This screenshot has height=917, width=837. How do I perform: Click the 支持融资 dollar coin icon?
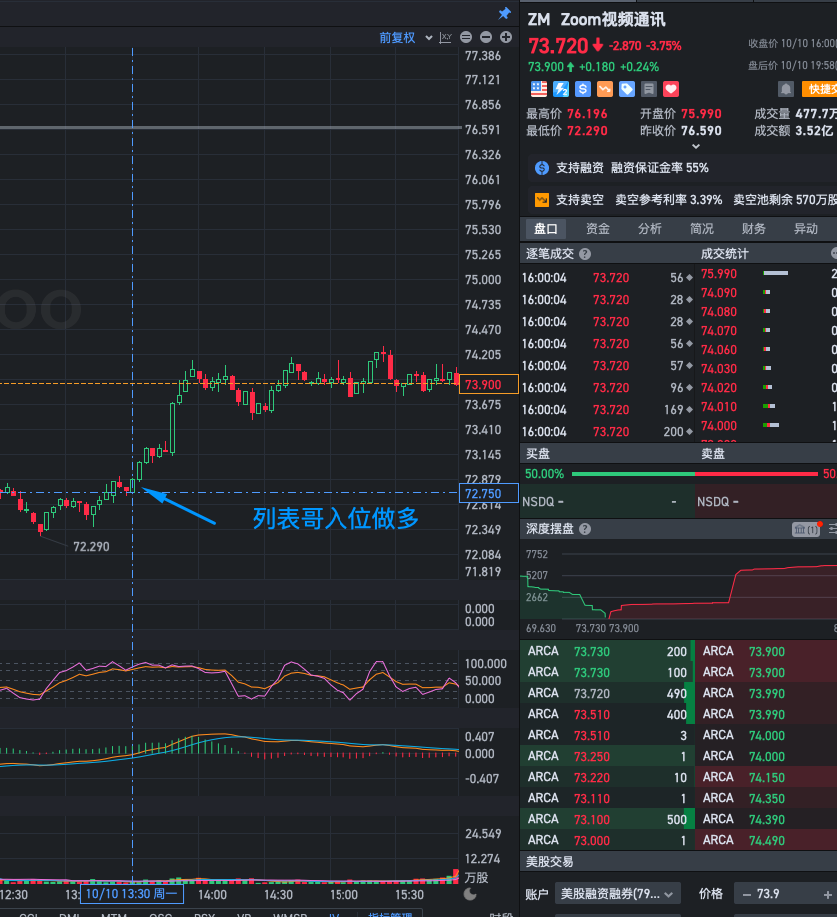pos(542,168)
